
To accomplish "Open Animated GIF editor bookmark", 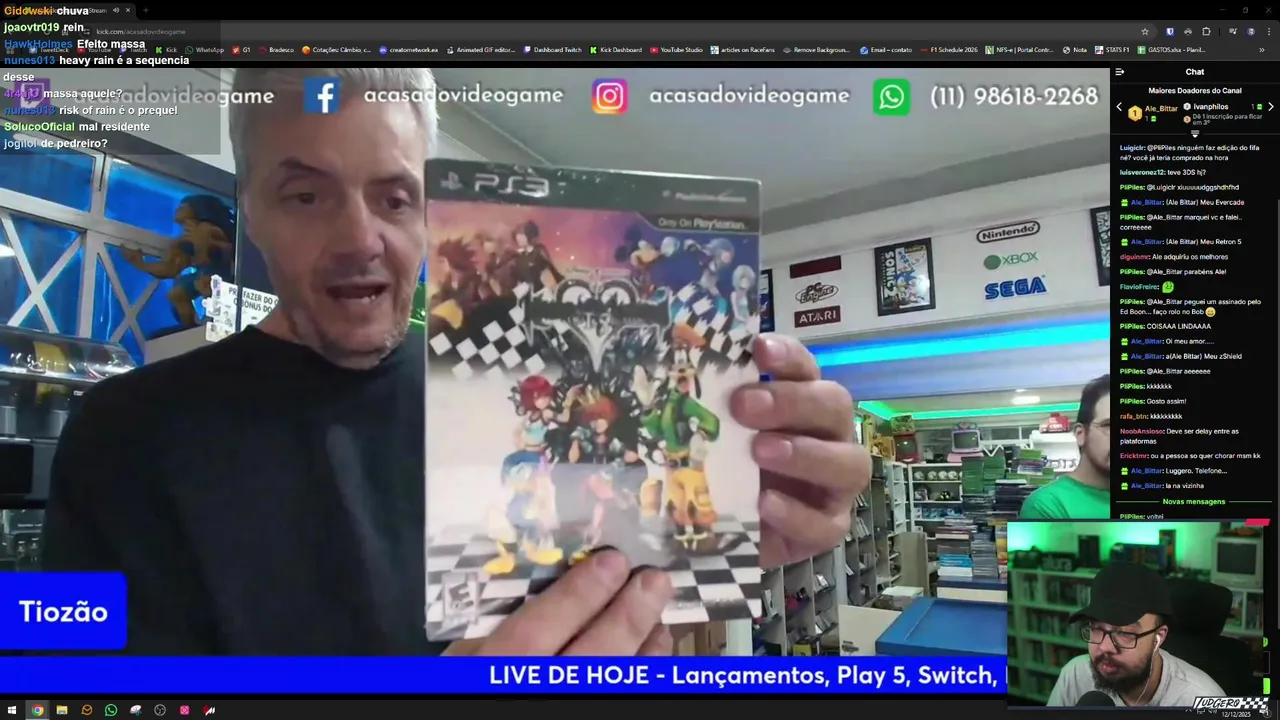I will (480, 49).
